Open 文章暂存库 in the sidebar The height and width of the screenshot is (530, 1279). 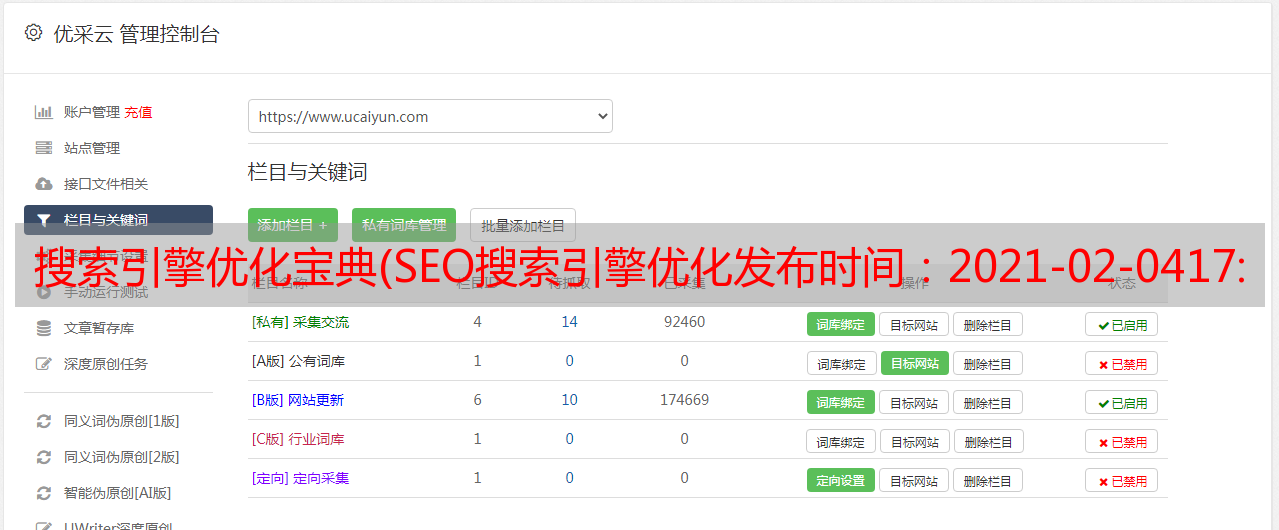click(x=99, y=328)
